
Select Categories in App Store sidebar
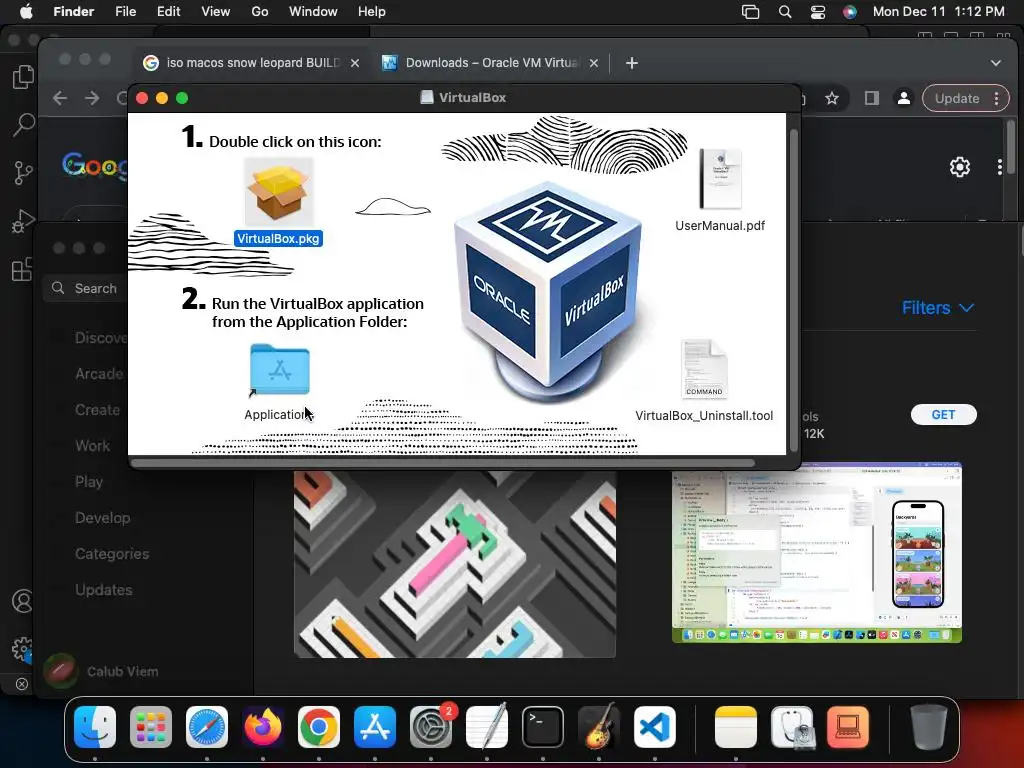tap(112, 553)
